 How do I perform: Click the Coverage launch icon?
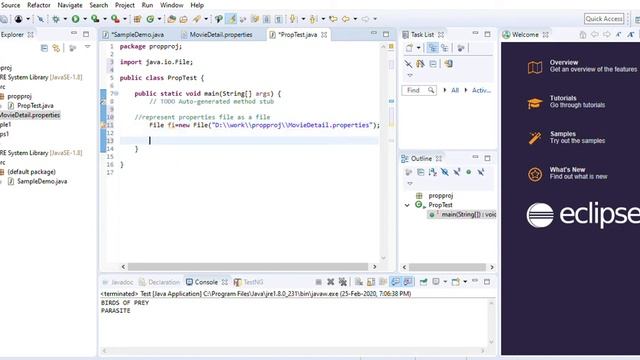95,19
